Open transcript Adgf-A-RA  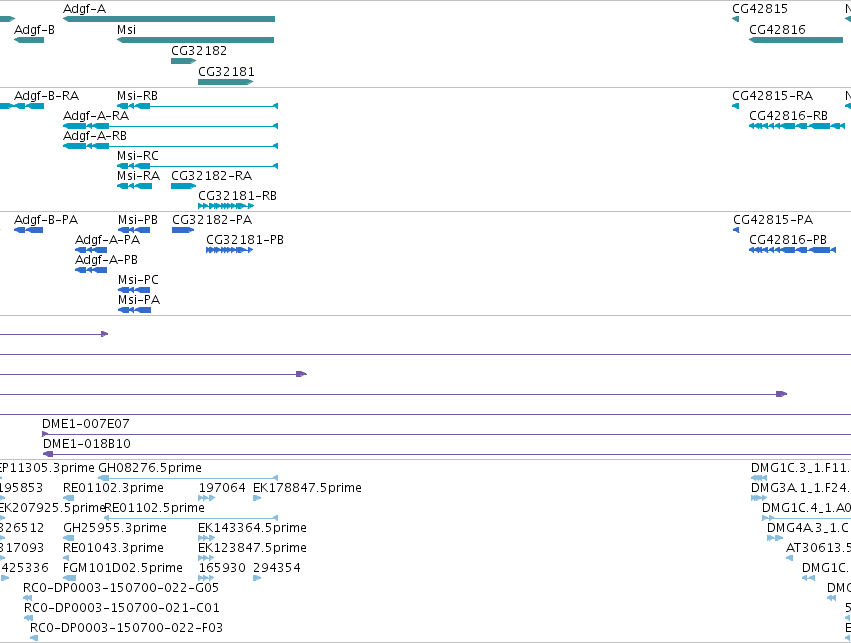(96, 116)
